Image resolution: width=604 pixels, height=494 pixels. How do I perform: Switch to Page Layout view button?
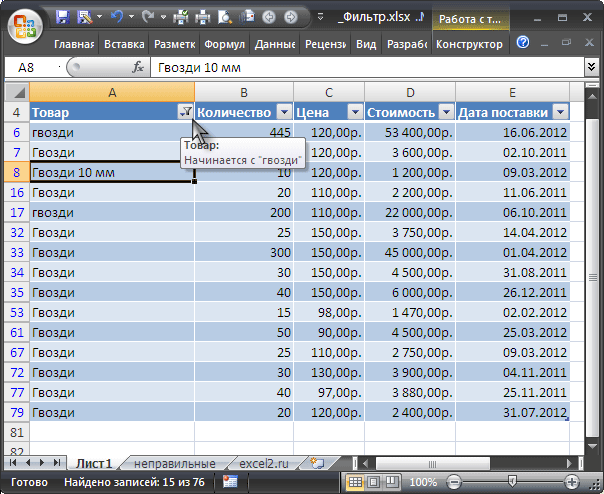[373, 482]
